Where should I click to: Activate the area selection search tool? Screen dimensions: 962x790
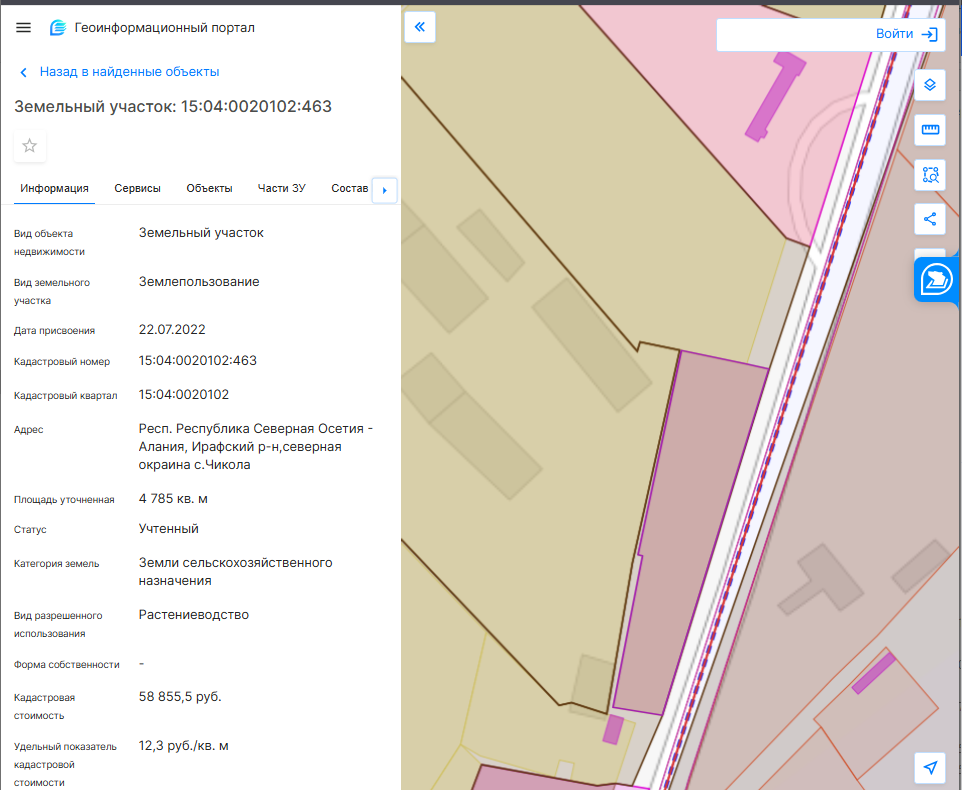coord(930,175)
